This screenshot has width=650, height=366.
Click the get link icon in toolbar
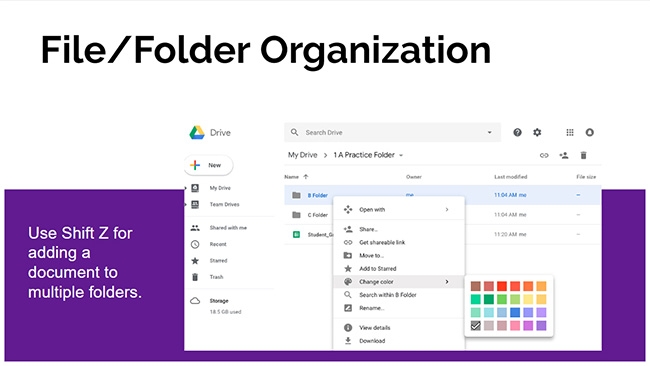(x=544, y=155)
